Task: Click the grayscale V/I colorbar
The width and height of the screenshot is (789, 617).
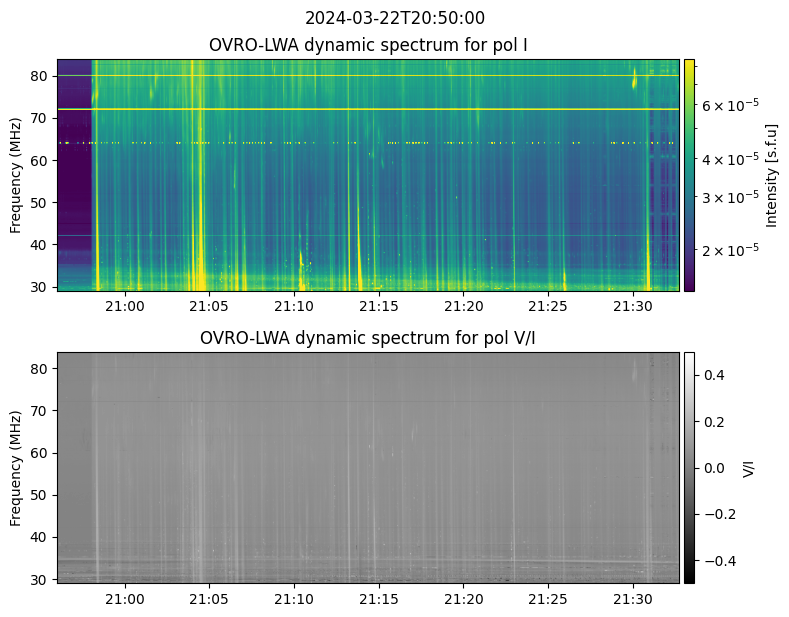Action: (689, 467)
